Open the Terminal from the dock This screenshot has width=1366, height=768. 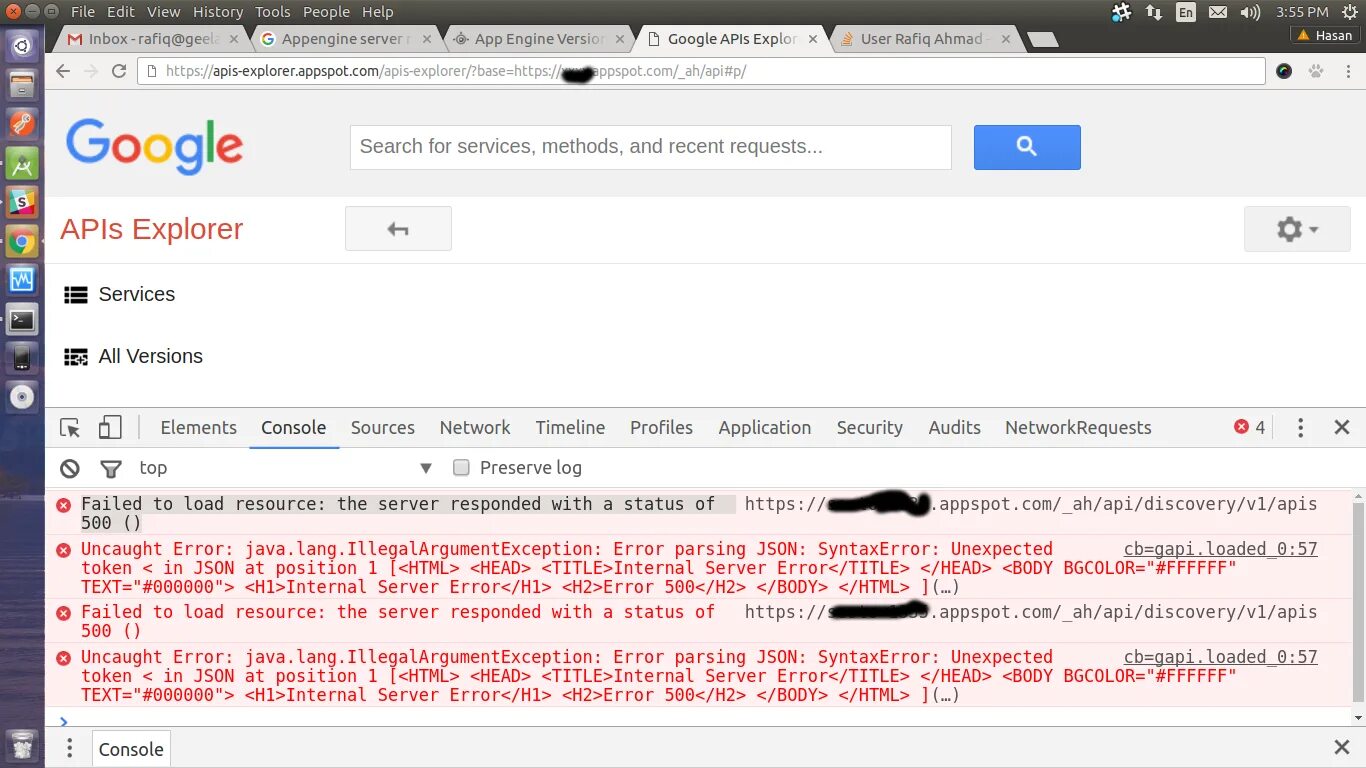pyautogui.click(x=22, y=320)
